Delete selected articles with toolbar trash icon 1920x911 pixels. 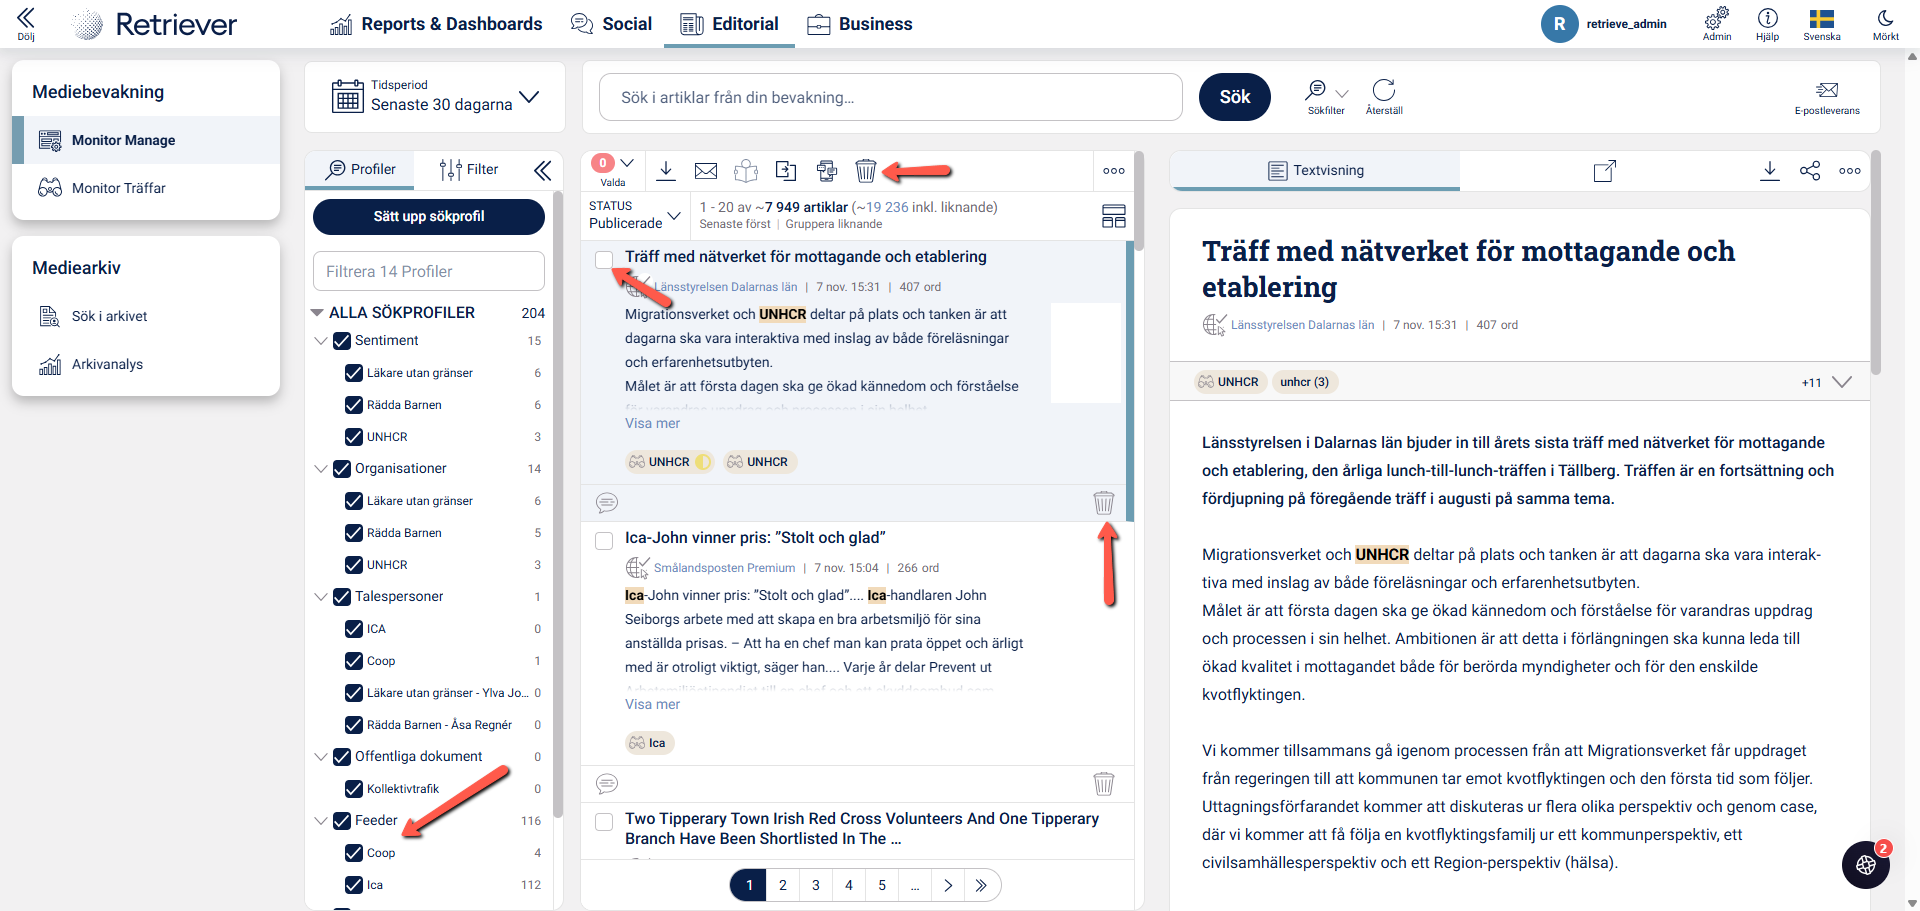click(x=866, y=171)
